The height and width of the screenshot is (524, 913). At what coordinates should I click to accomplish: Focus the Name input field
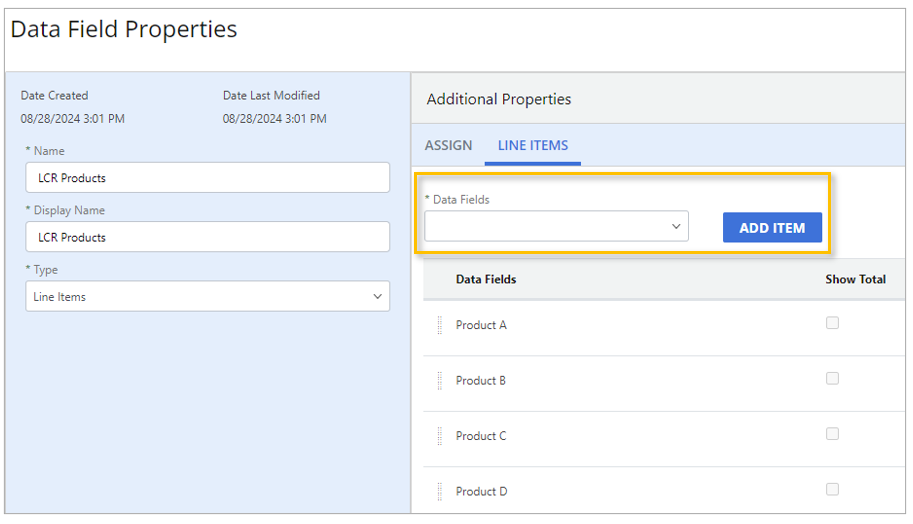coord(207,178)
